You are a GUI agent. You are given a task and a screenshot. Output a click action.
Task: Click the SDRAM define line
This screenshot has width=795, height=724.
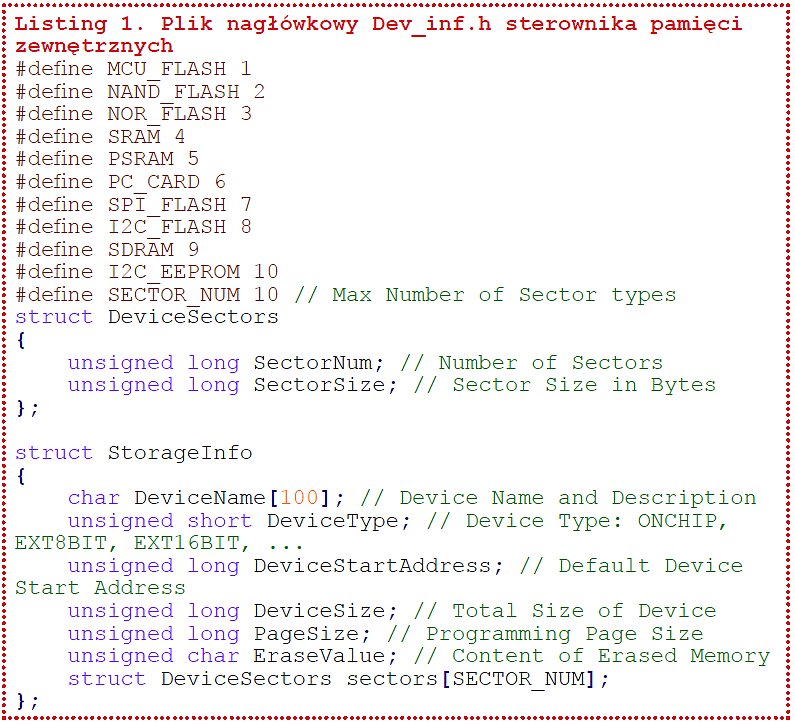point(107,249)
